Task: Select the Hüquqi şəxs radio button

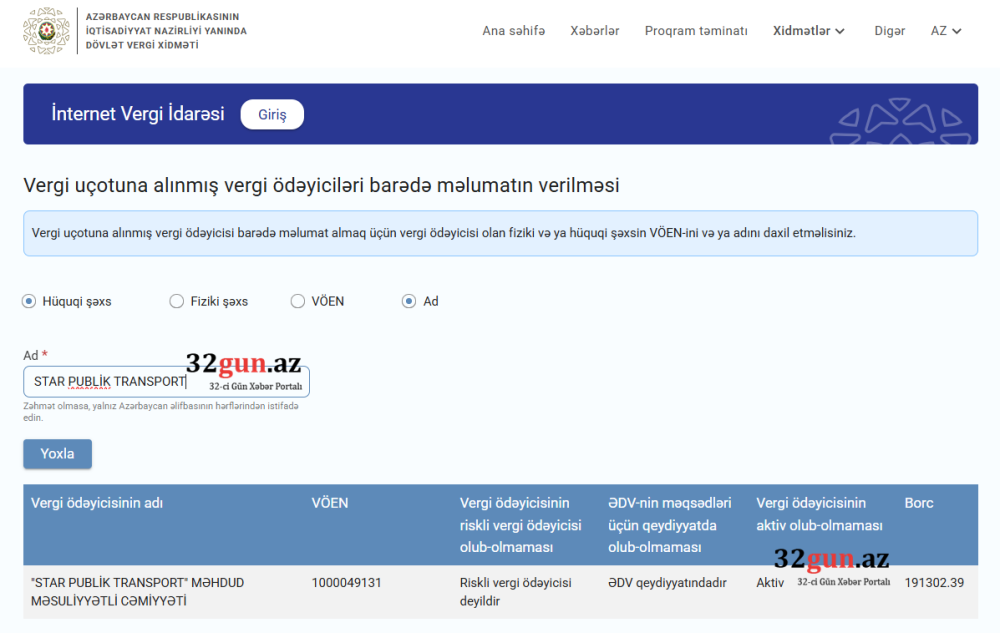Action: pos(29,301)
